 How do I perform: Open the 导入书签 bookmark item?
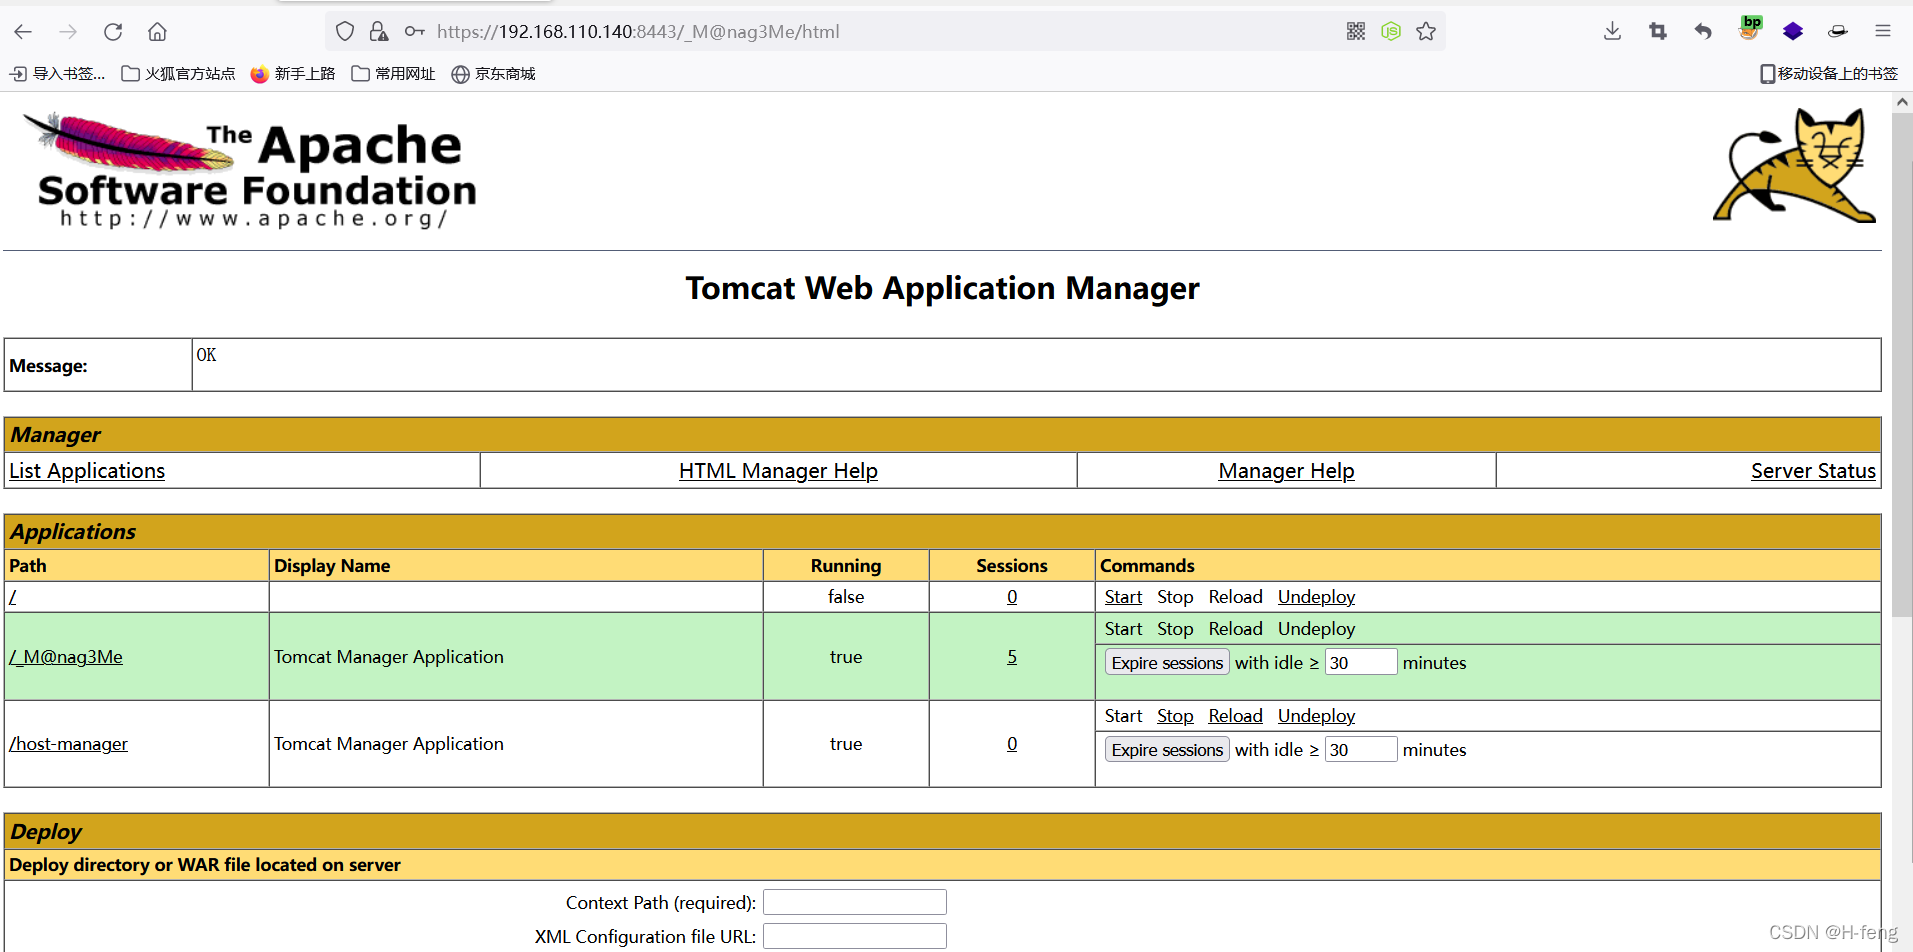[x=58, y=74]
